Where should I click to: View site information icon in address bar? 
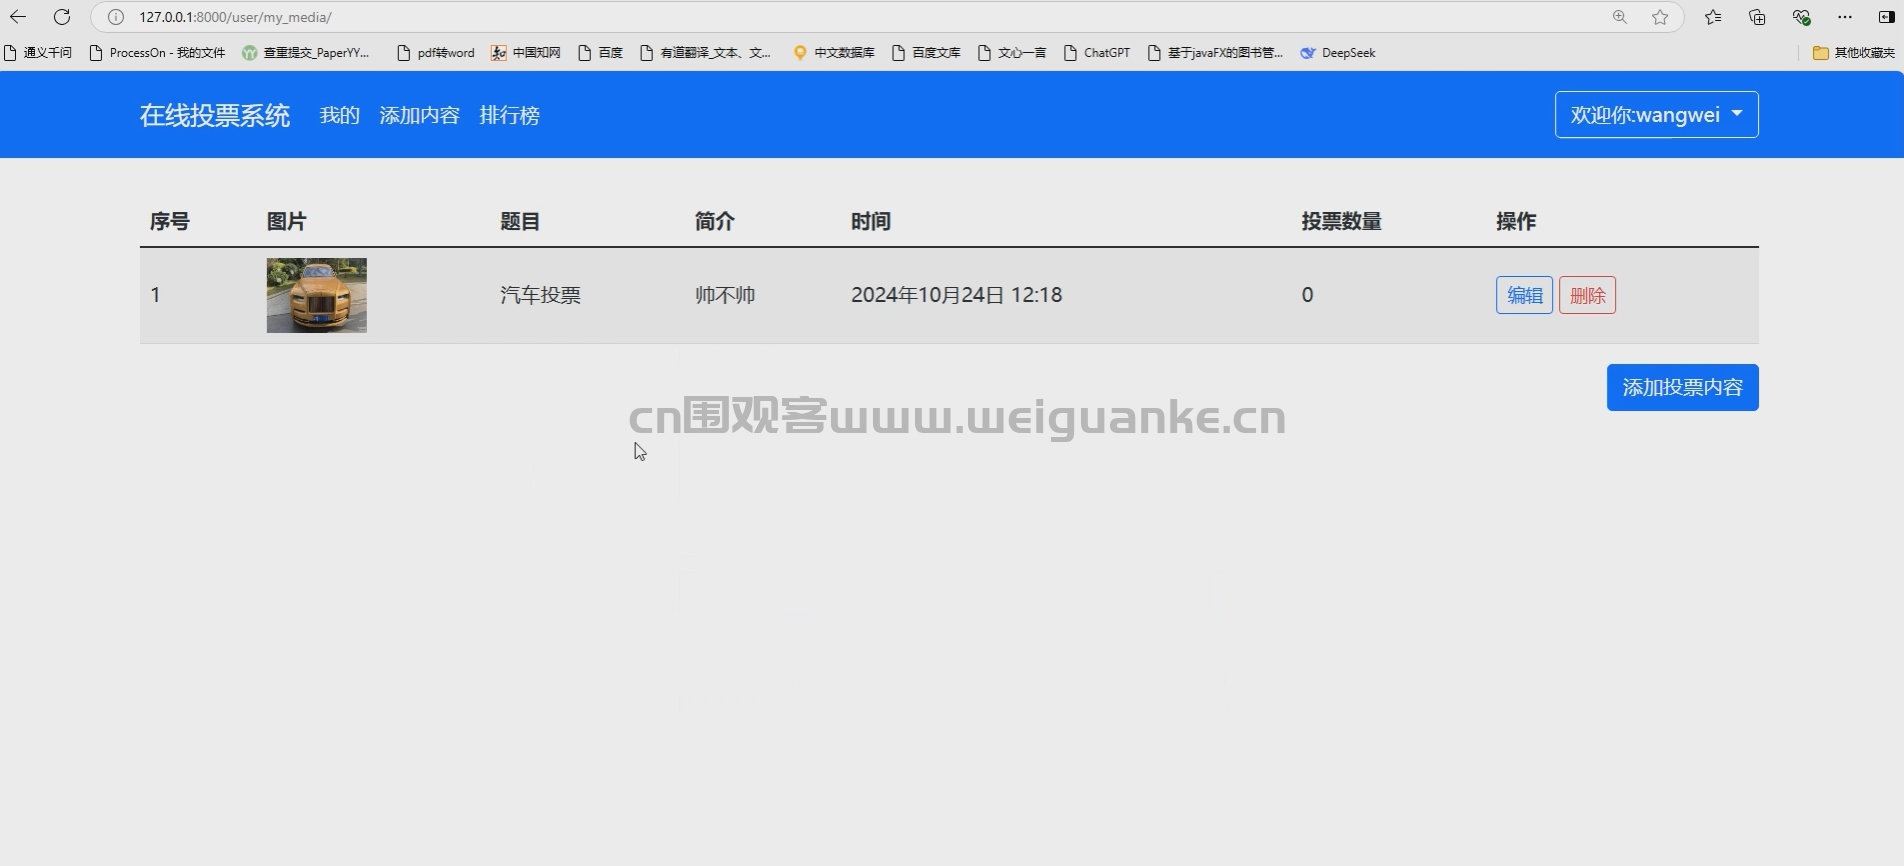(116, 17)
